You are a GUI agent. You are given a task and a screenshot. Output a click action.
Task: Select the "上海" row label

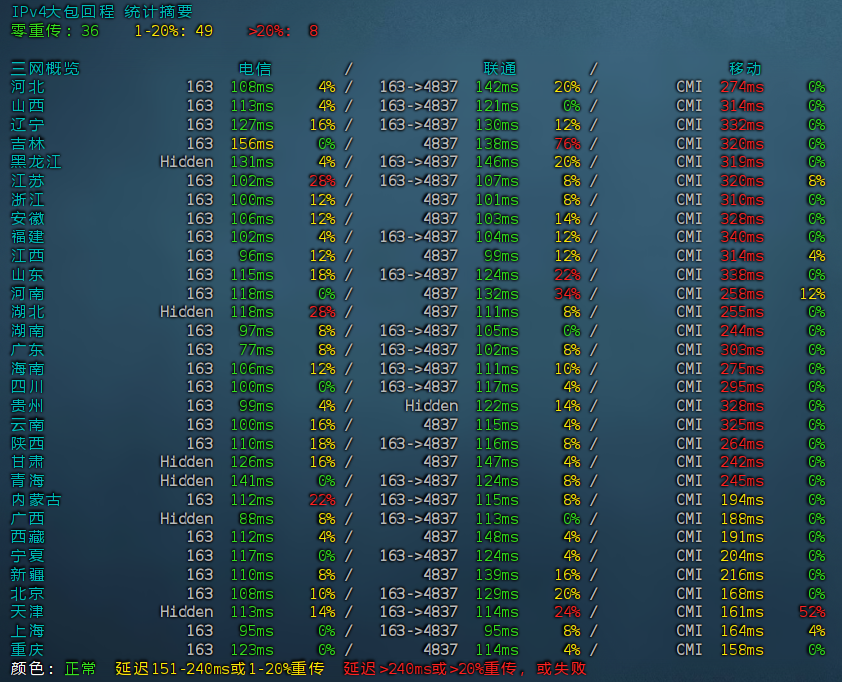(x=28, y=630)
